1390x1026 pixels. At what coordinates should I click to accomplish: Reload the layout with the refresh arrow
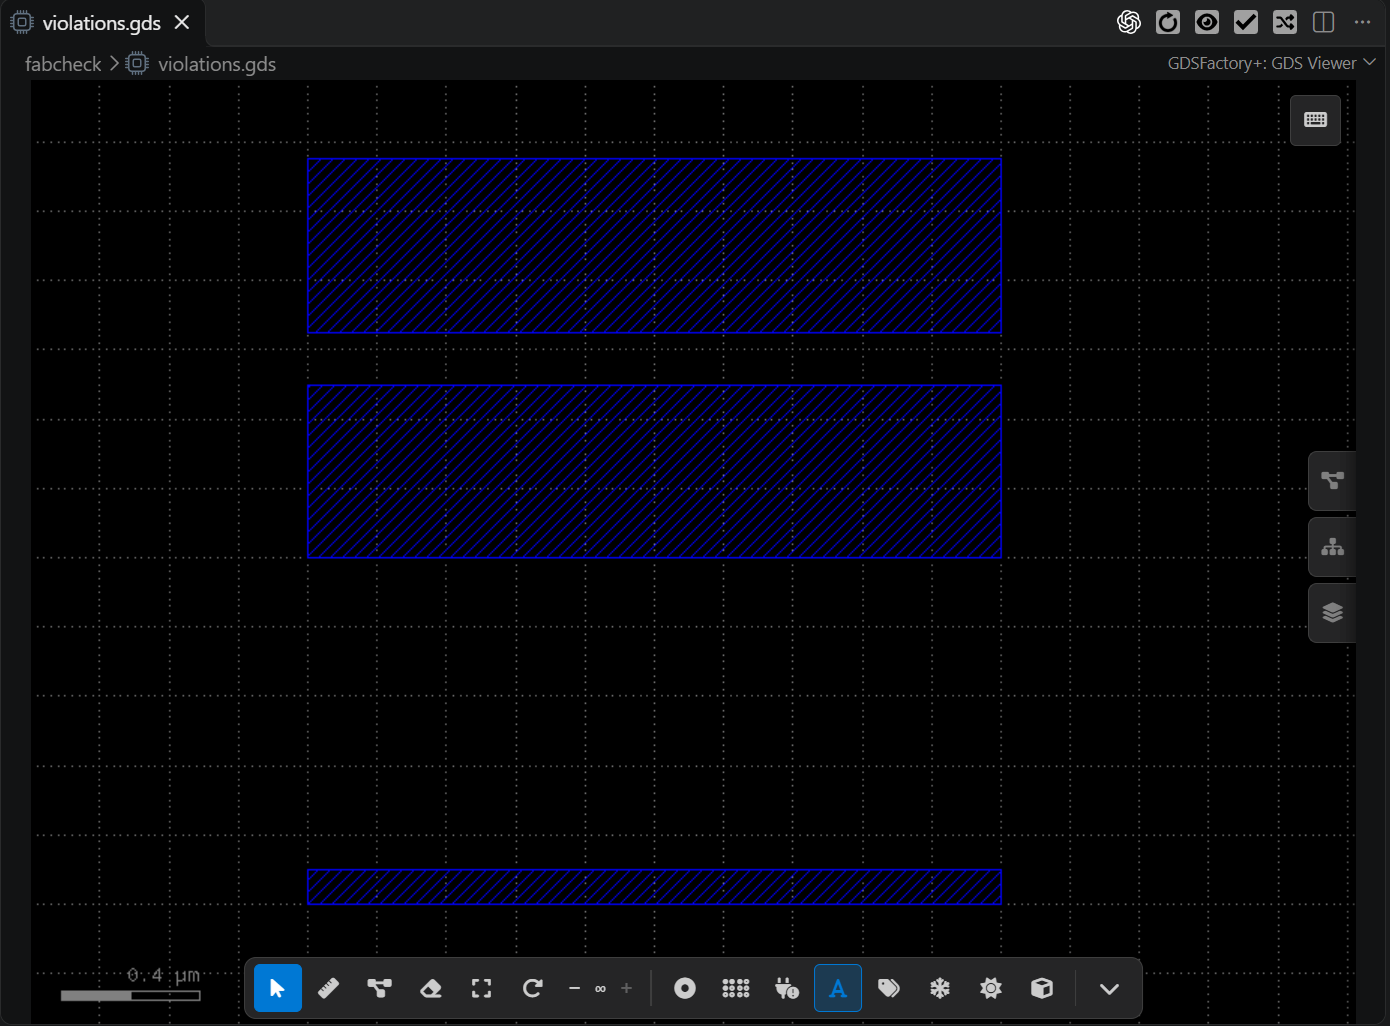tap(533, 988)
